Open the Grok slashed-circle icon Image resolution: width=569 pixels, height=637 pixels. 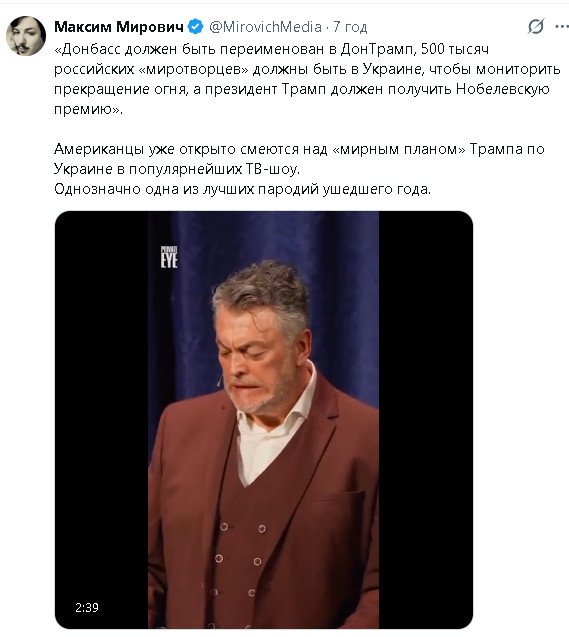pyautogui.click(x=536, y=27)
